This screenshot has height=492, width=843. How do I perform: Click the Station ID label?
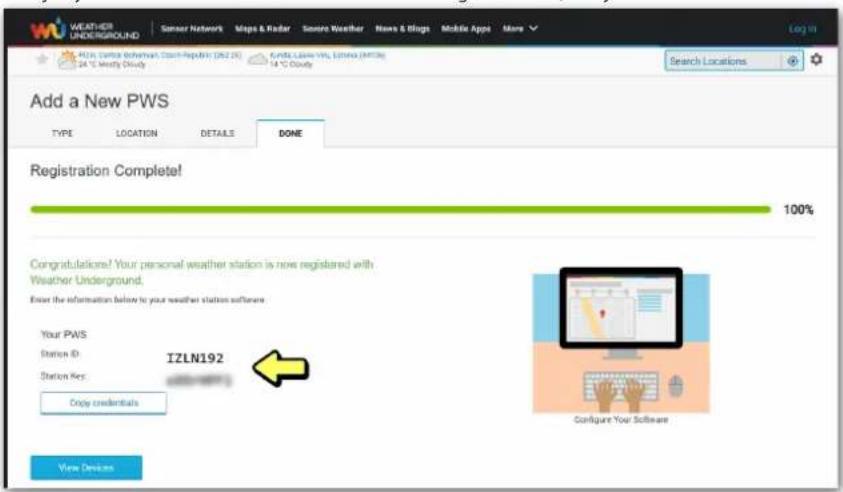(x=60, y=354)
